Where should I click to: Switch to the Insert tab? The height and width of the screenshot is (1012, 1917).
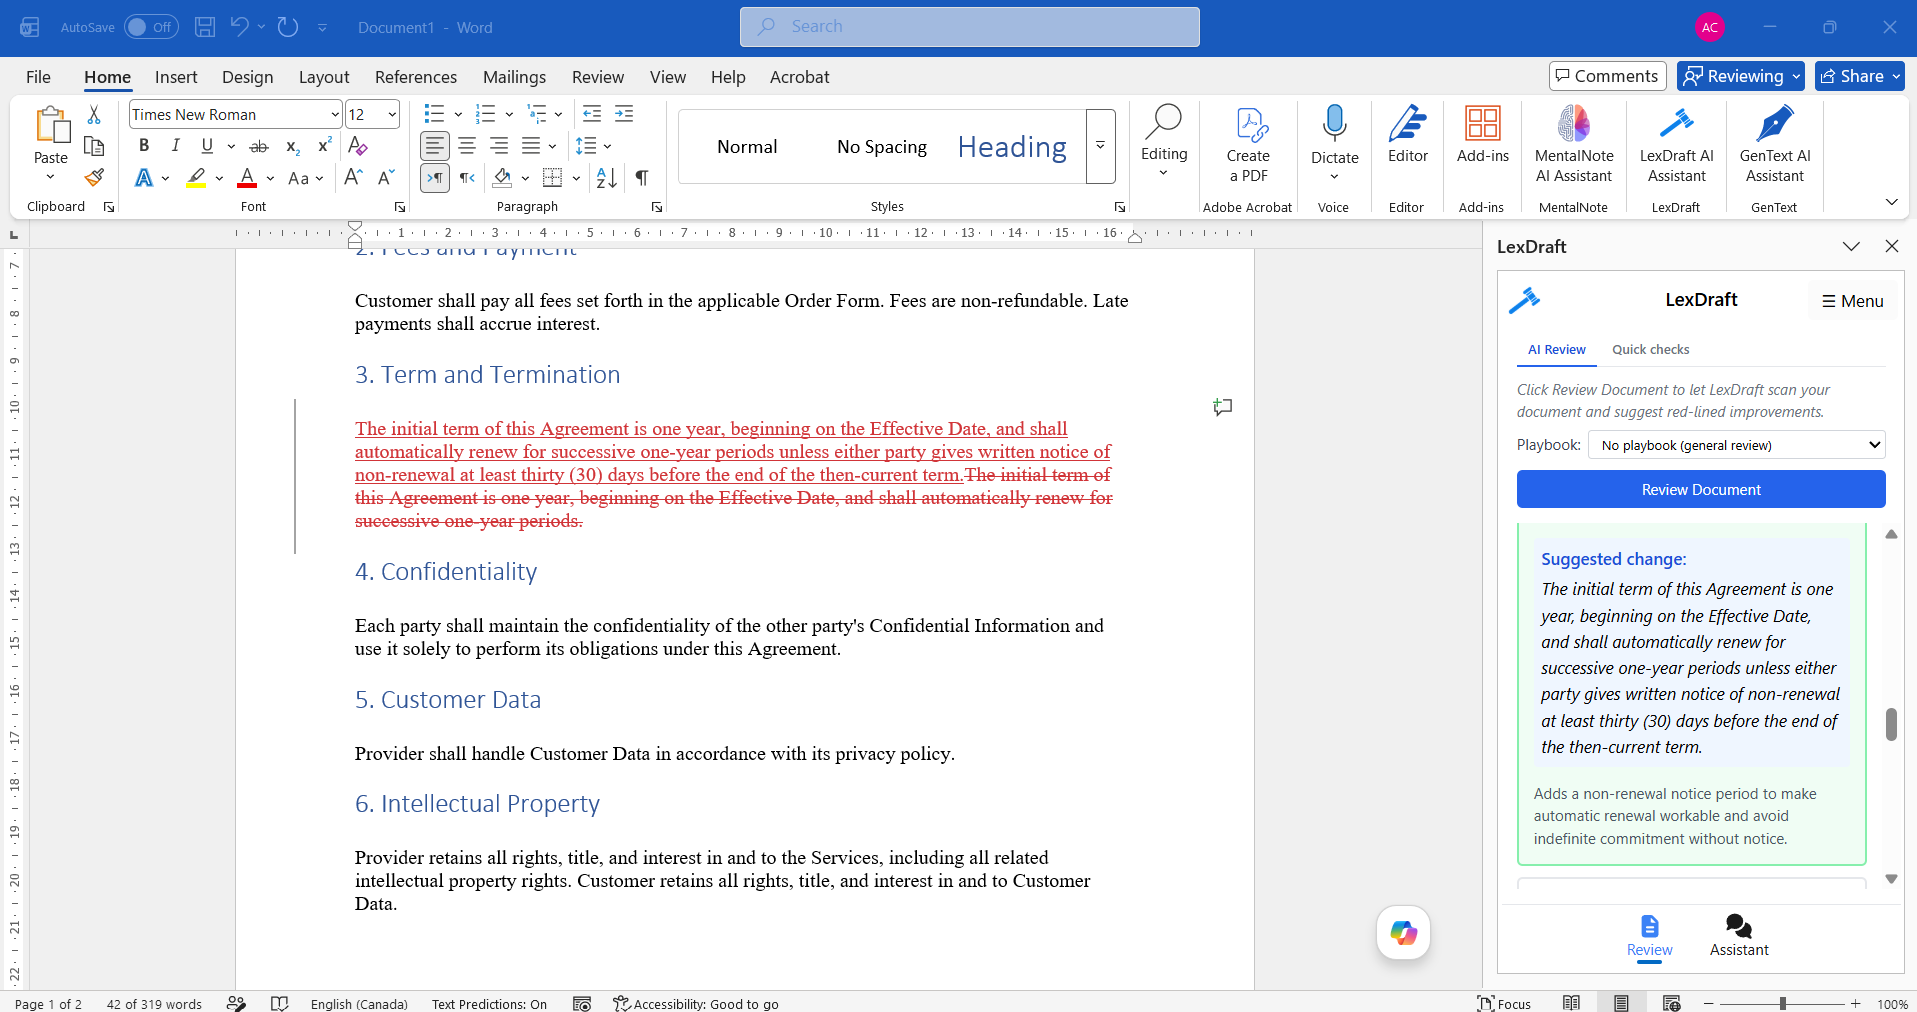[176, 77]
